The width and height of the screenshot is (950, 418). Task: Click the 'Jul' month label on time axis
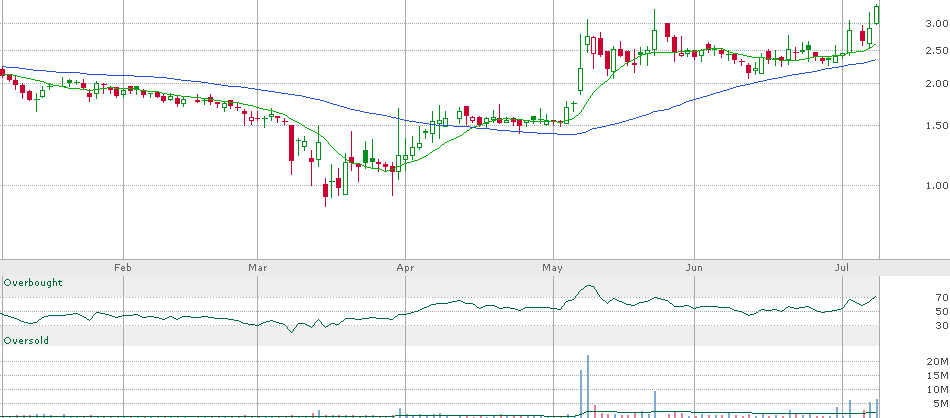pos(841,268)
